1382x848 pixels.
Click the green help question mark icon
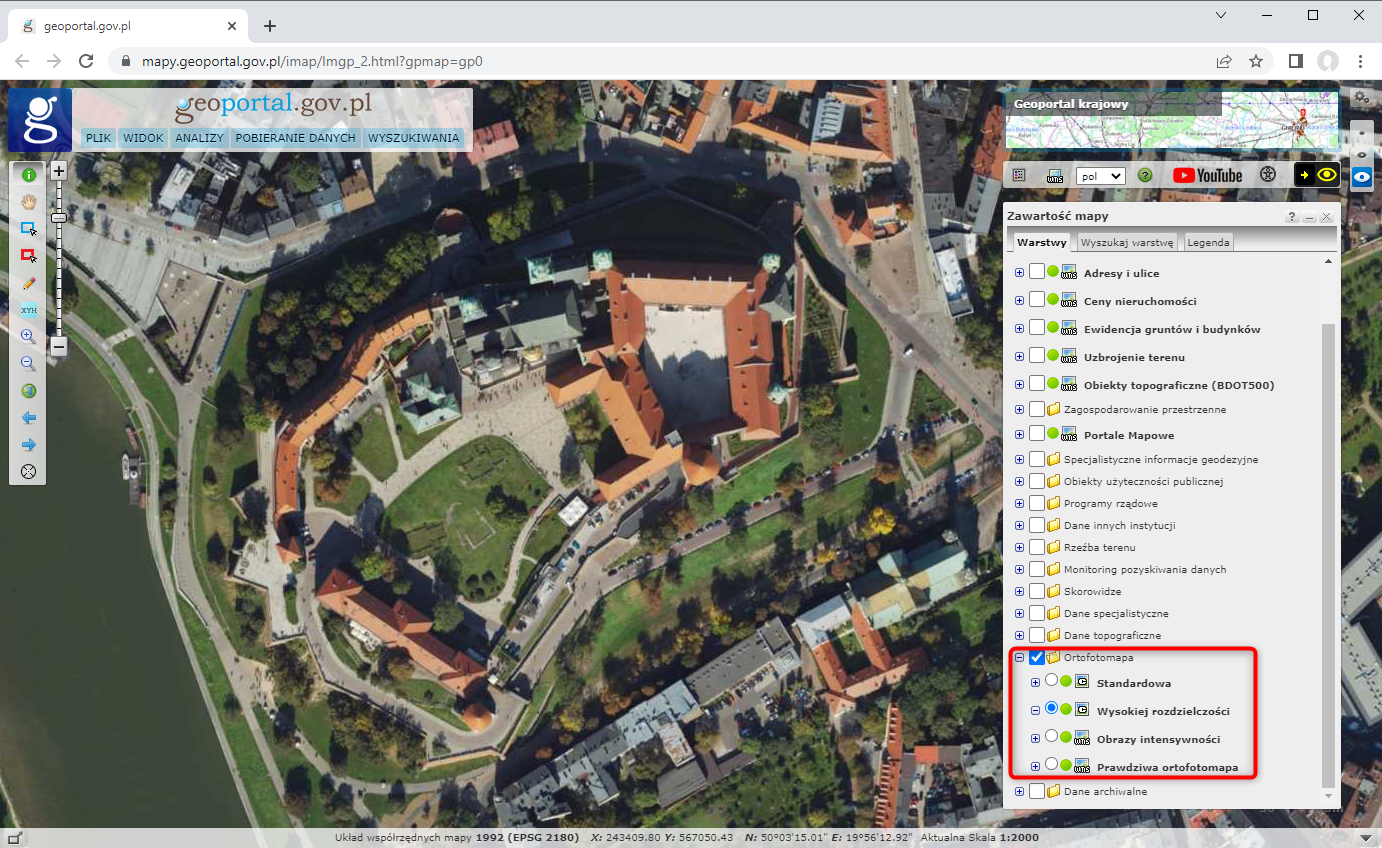[1145, 175]
